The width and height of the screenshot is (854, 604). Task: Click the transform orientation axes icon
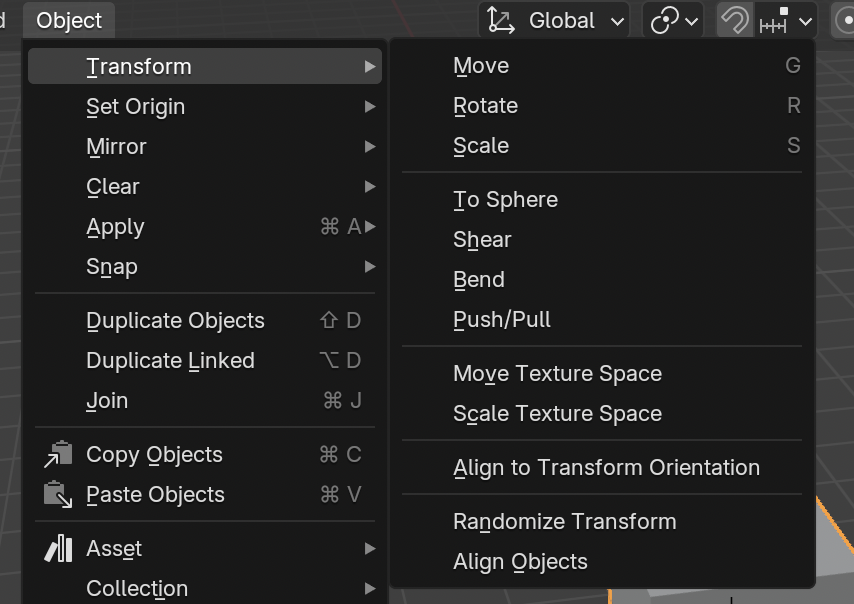(501, 21)
